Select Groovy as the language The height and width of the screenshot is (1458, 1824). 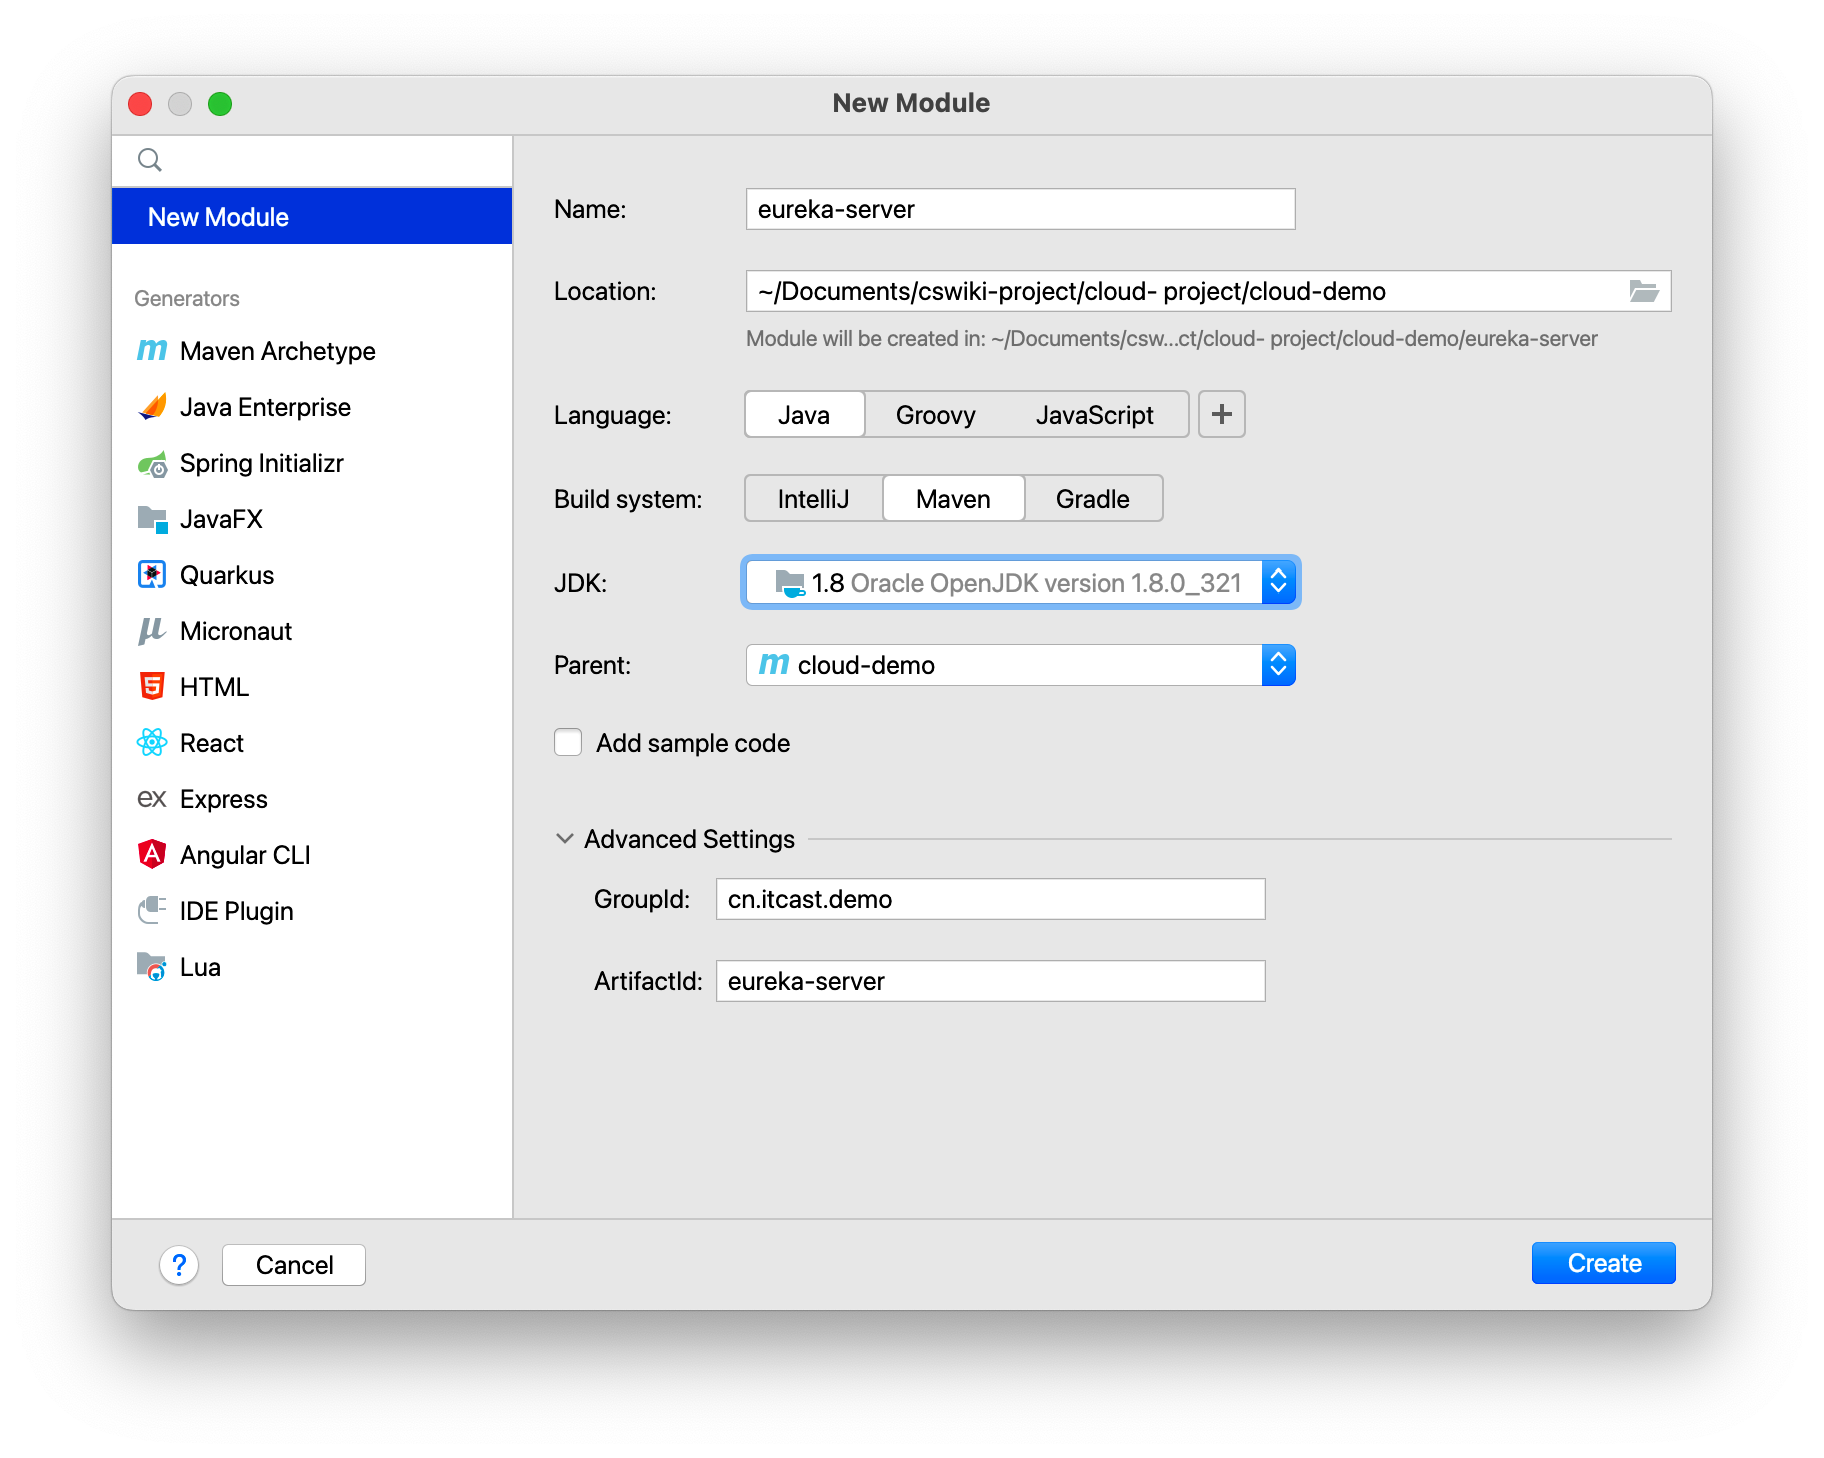pos(935,414)
